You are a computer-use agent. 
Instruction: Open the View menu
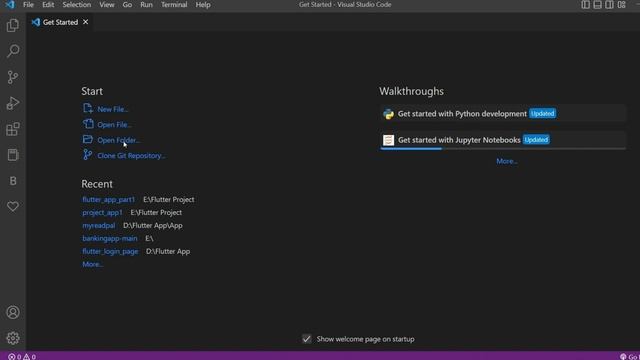click(107, 4)
